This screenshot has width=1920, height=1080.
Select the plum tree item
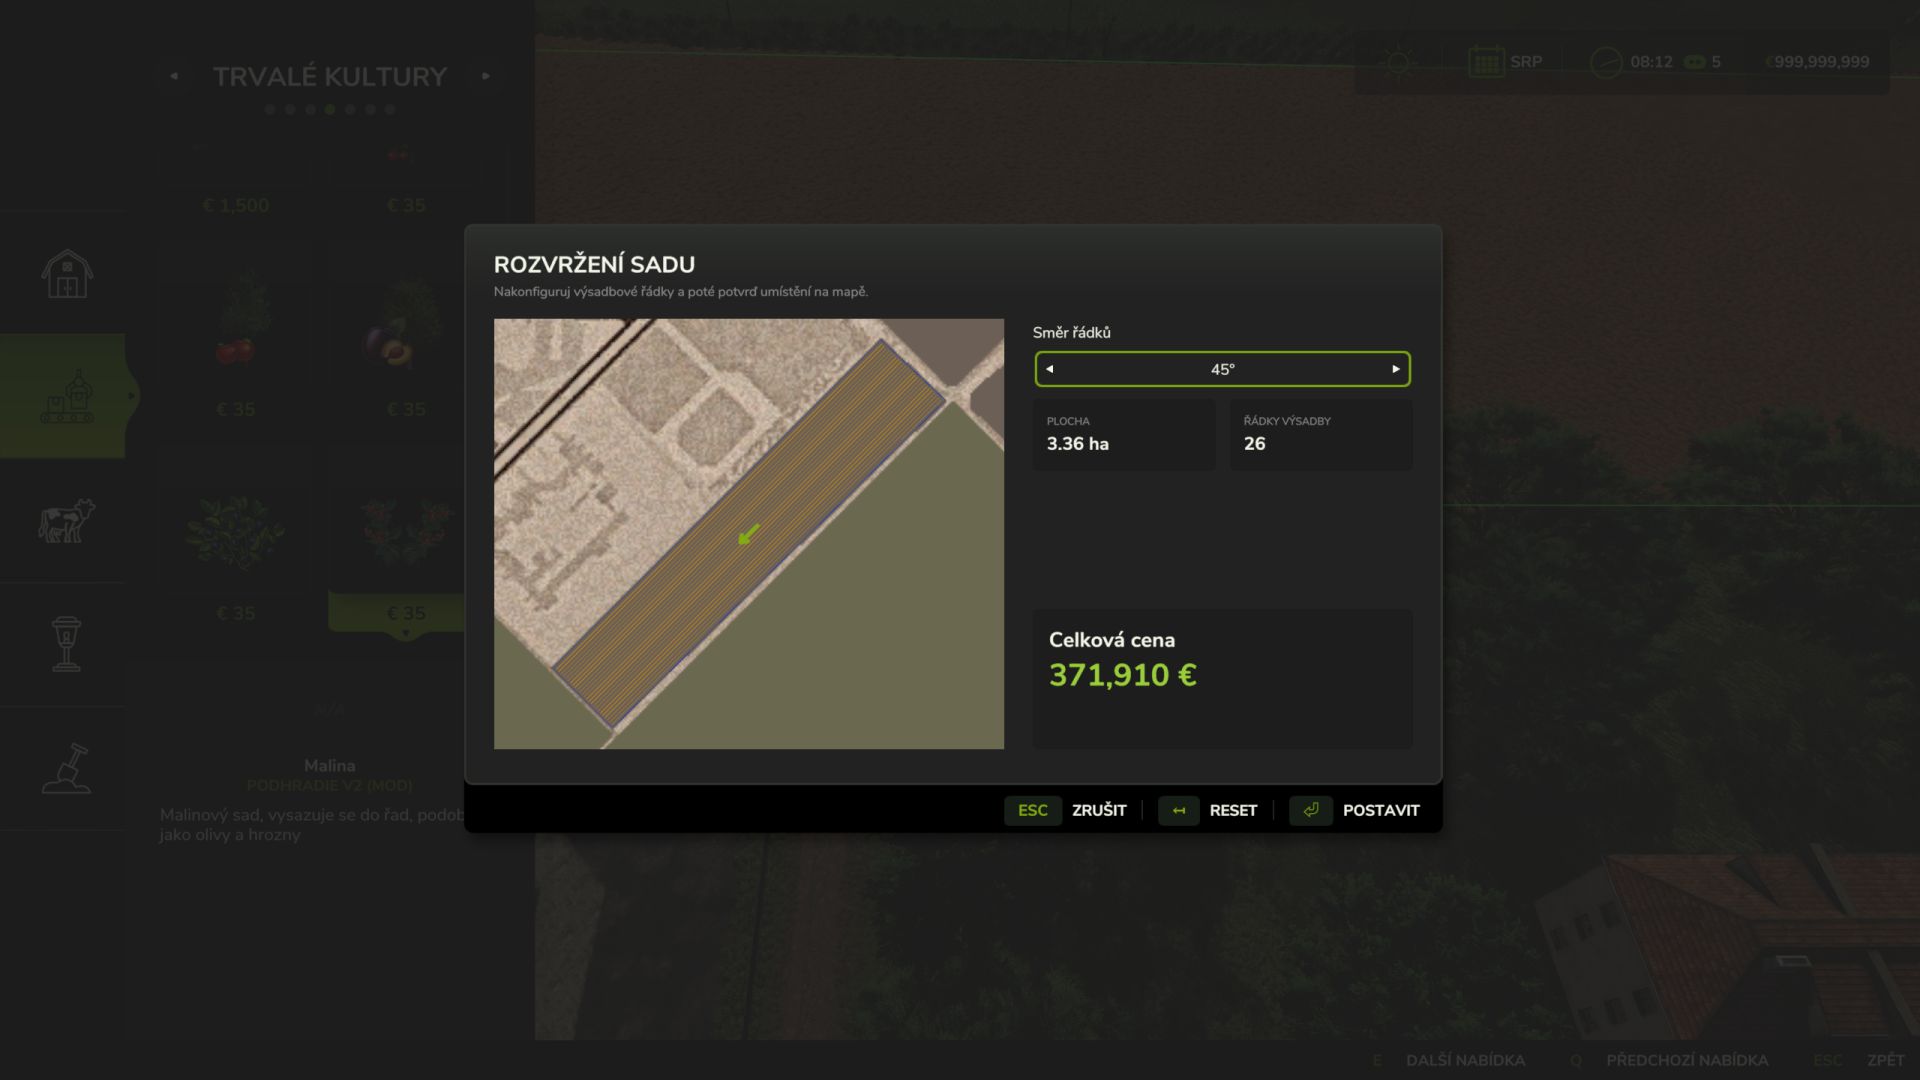(406, 330)
